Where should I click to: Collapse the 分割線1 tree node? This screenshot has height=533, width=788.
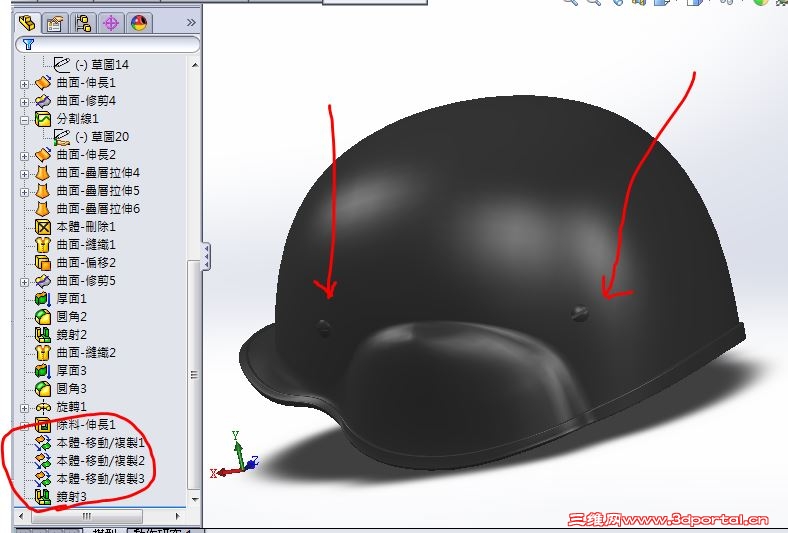point(24,120)
